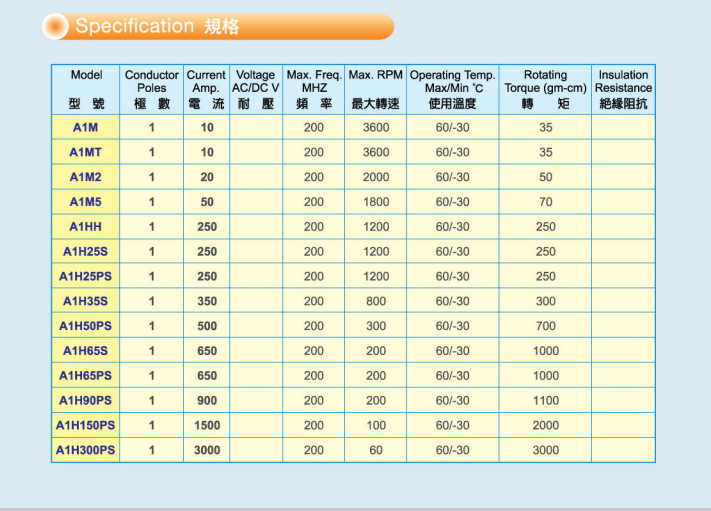This screenshot has height=511, width=711.
Task: Select model cell A1H25S
Action: click(86, 252)
